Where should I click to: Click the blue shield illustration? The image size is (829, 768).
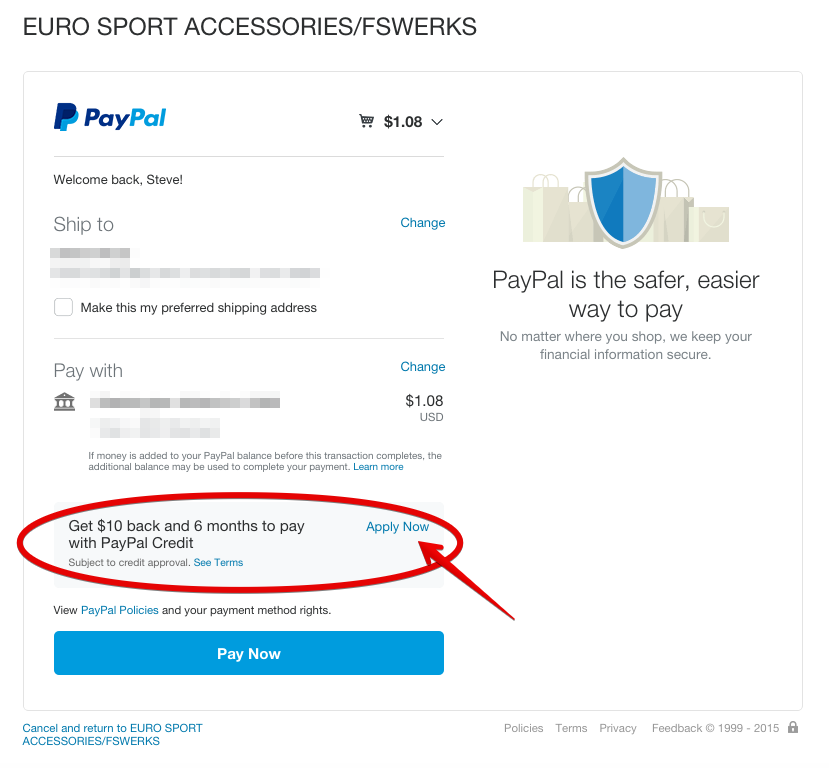point(624,201)
